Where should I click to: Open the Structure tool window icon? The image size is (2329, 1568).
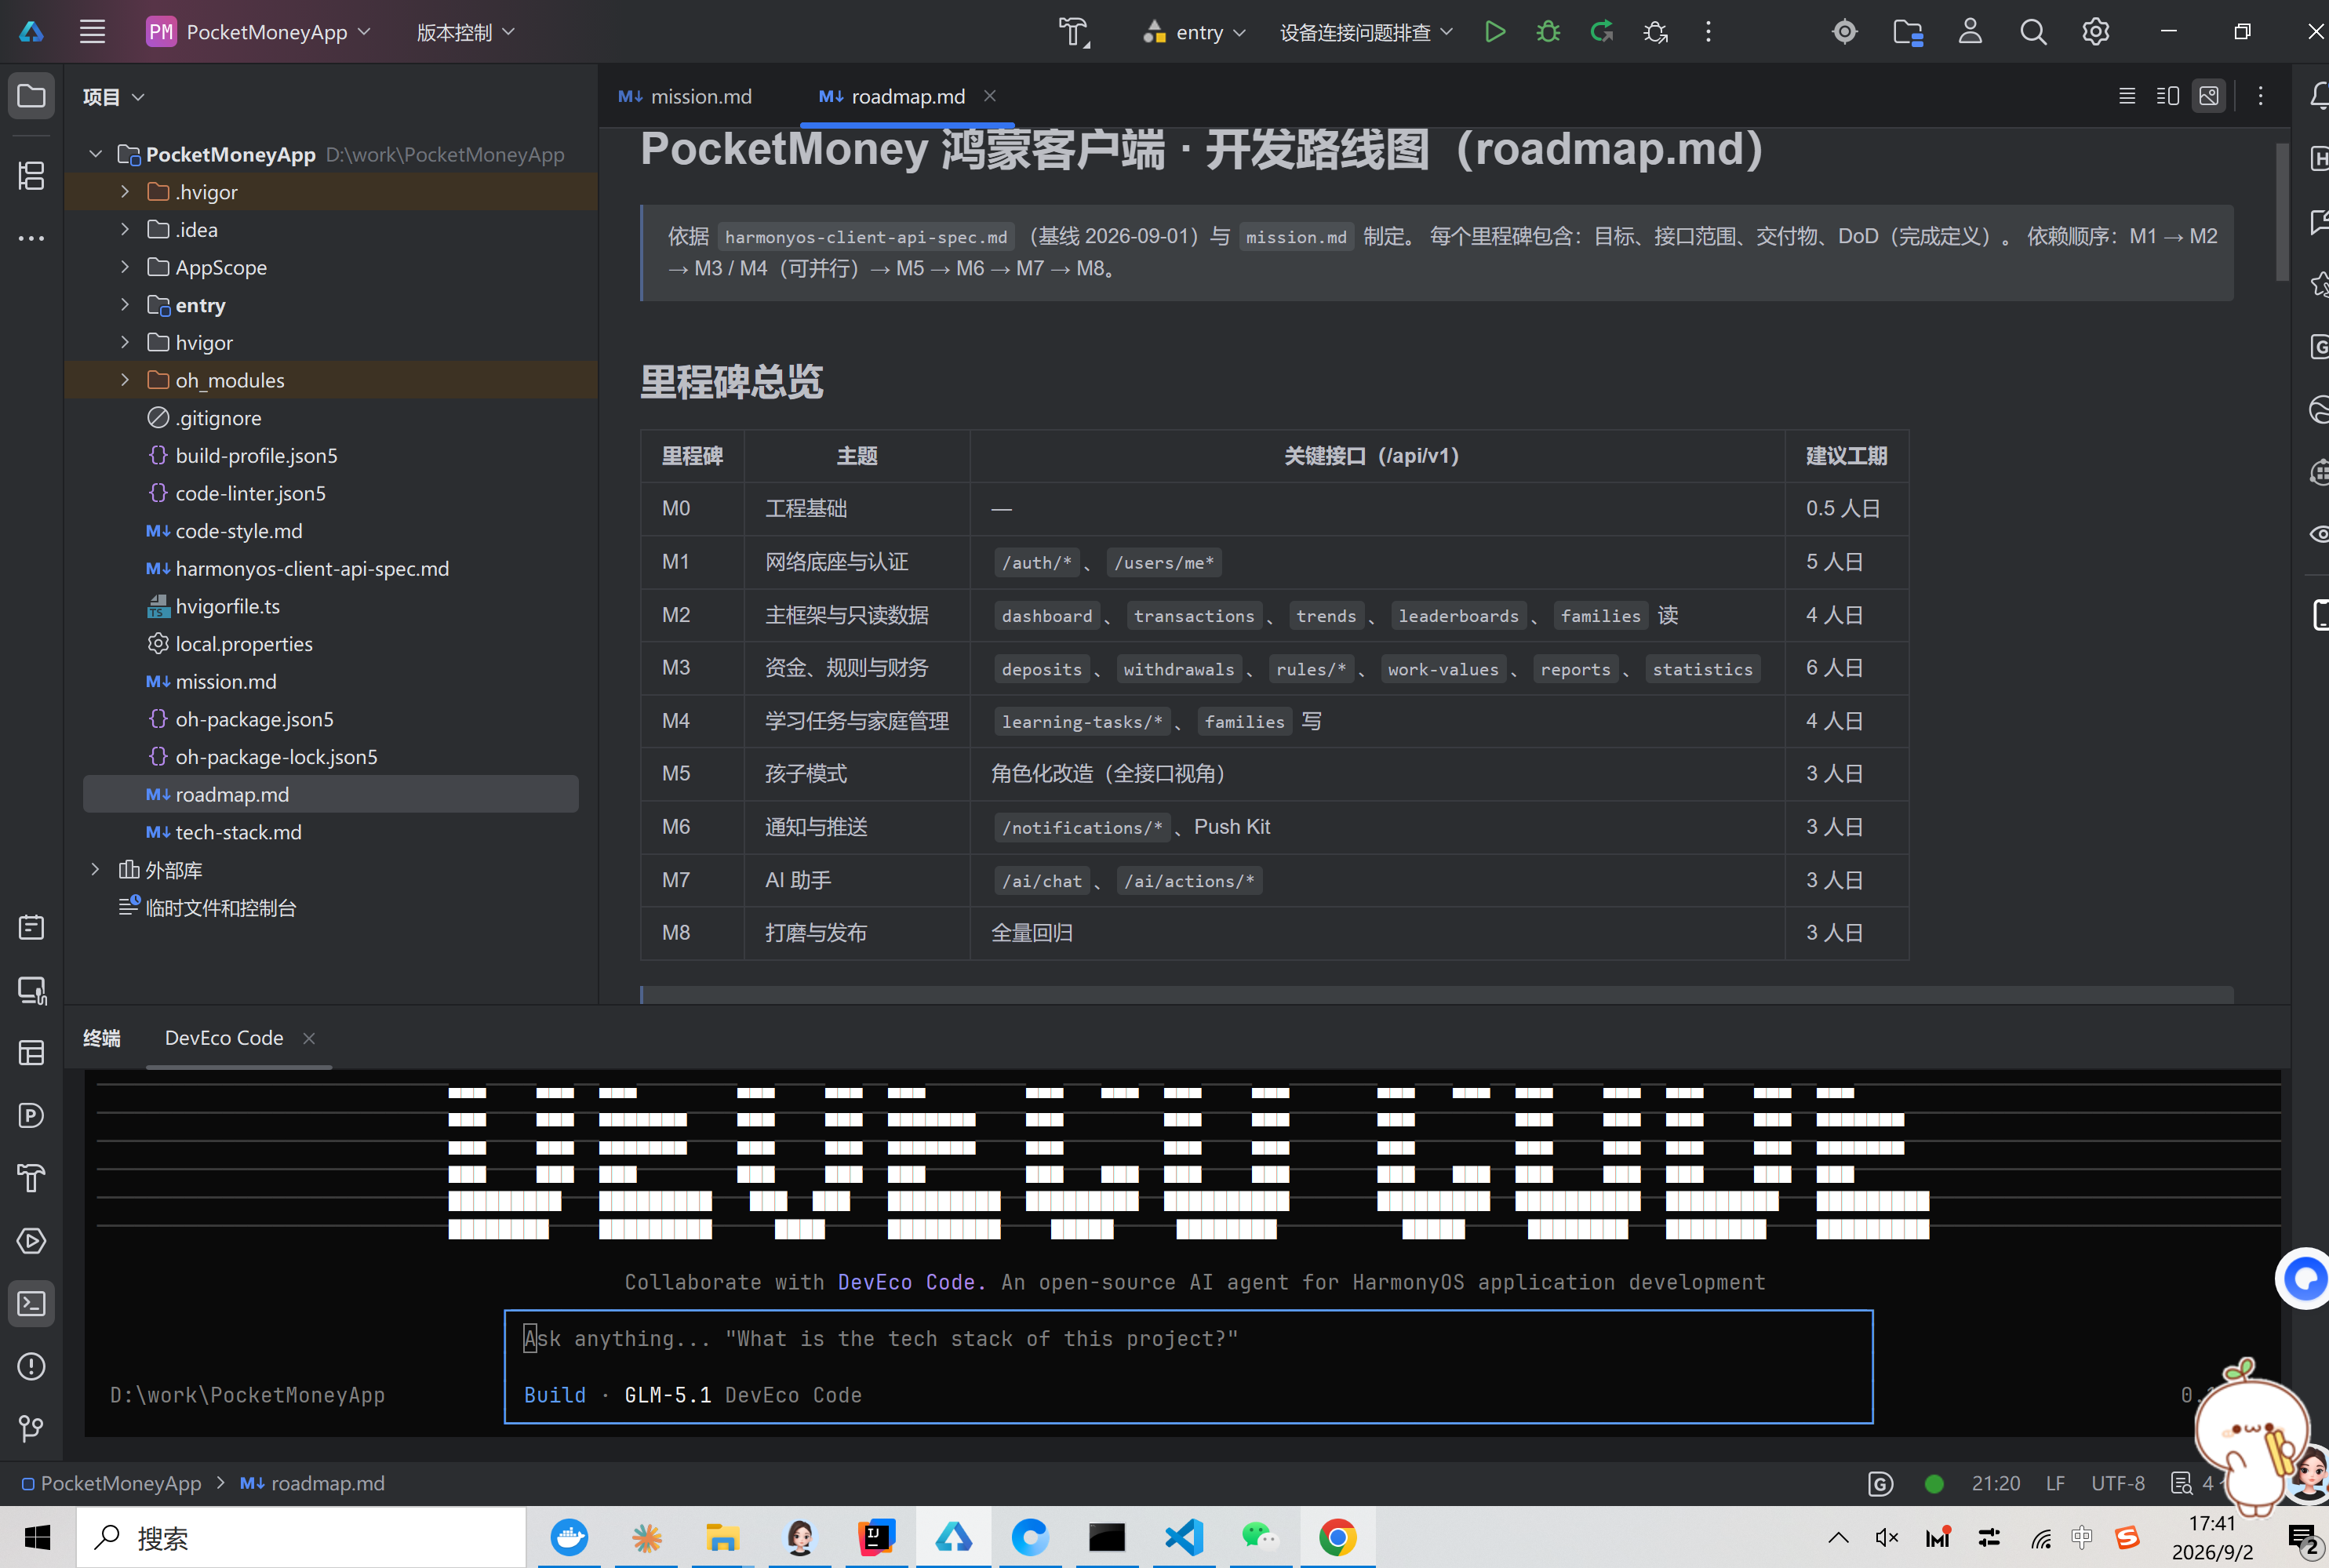32,176
